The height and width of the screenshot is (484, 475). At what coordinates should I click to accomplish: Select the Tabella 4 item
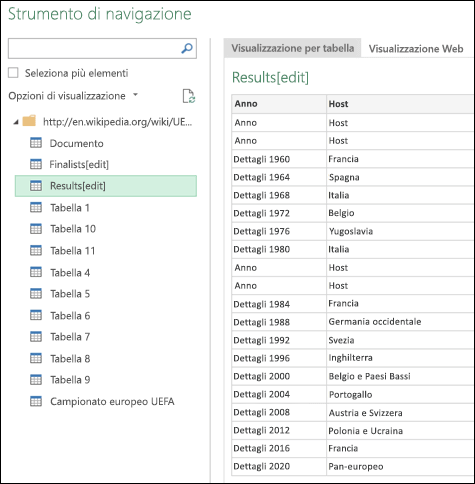70,273
